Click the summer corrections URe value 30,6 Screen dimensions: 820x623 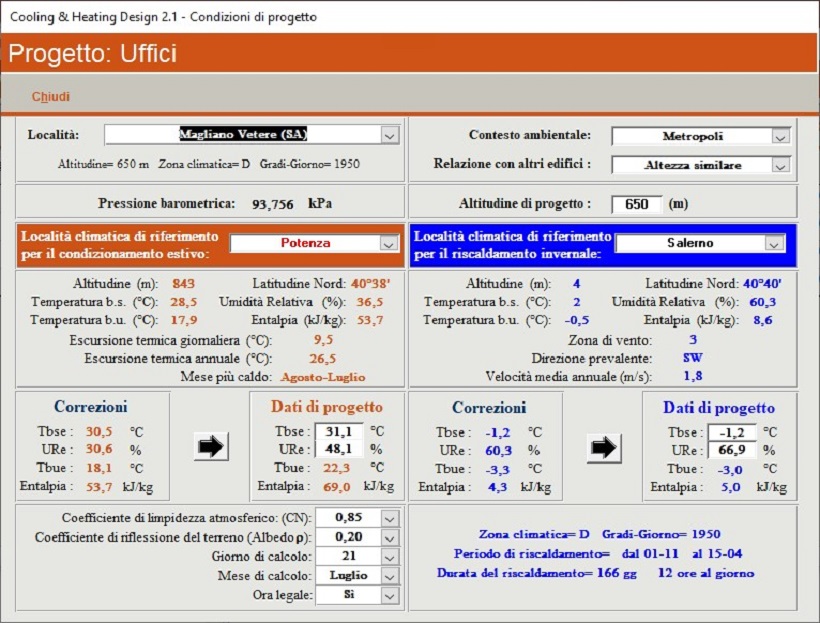(x=99, y=449)
